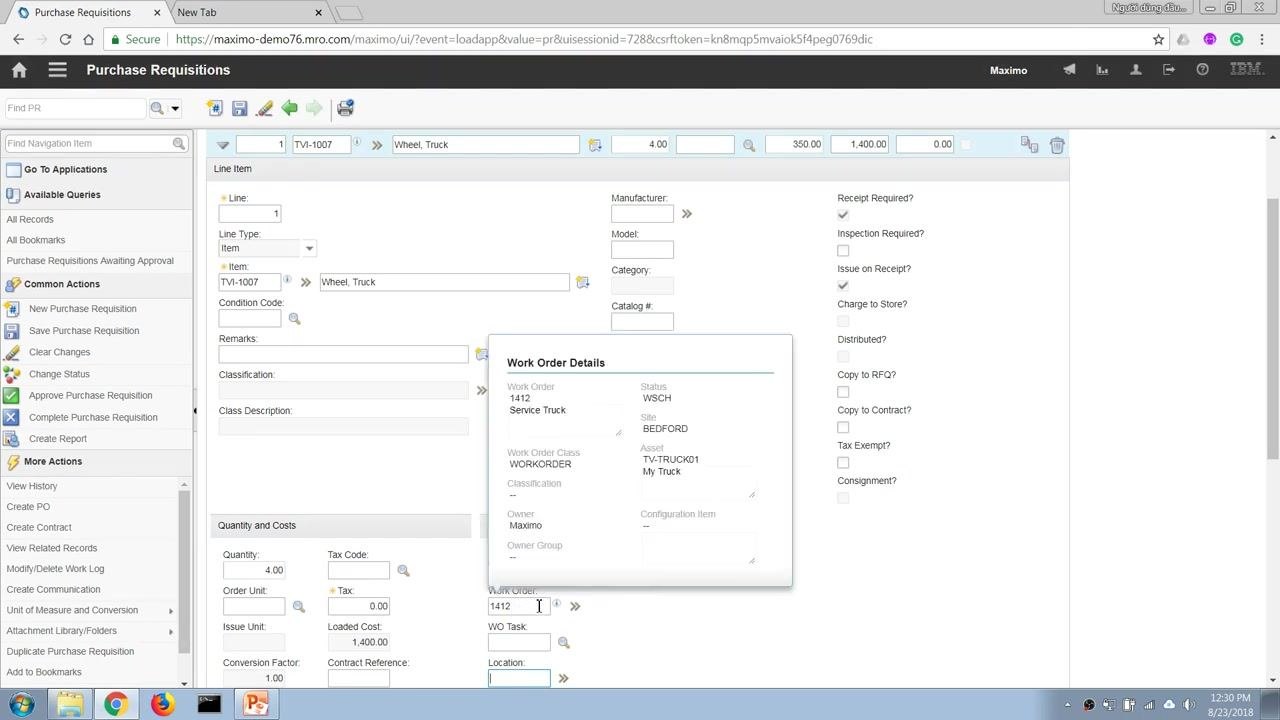Click Duplicate Purchase Requisition link
Image resolution: width=1280 pixels, height=720 pixels.
click(70, 652)
